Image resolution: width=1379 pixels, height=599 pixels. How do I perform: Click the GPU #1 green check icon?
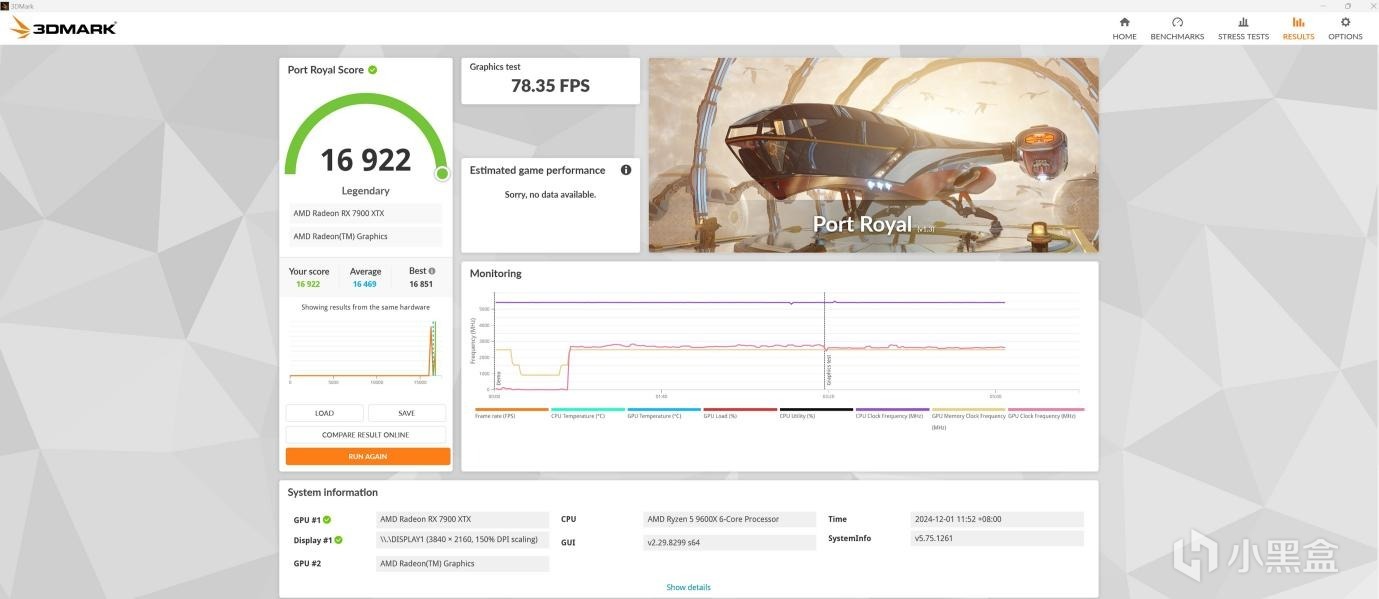(327, 520)
